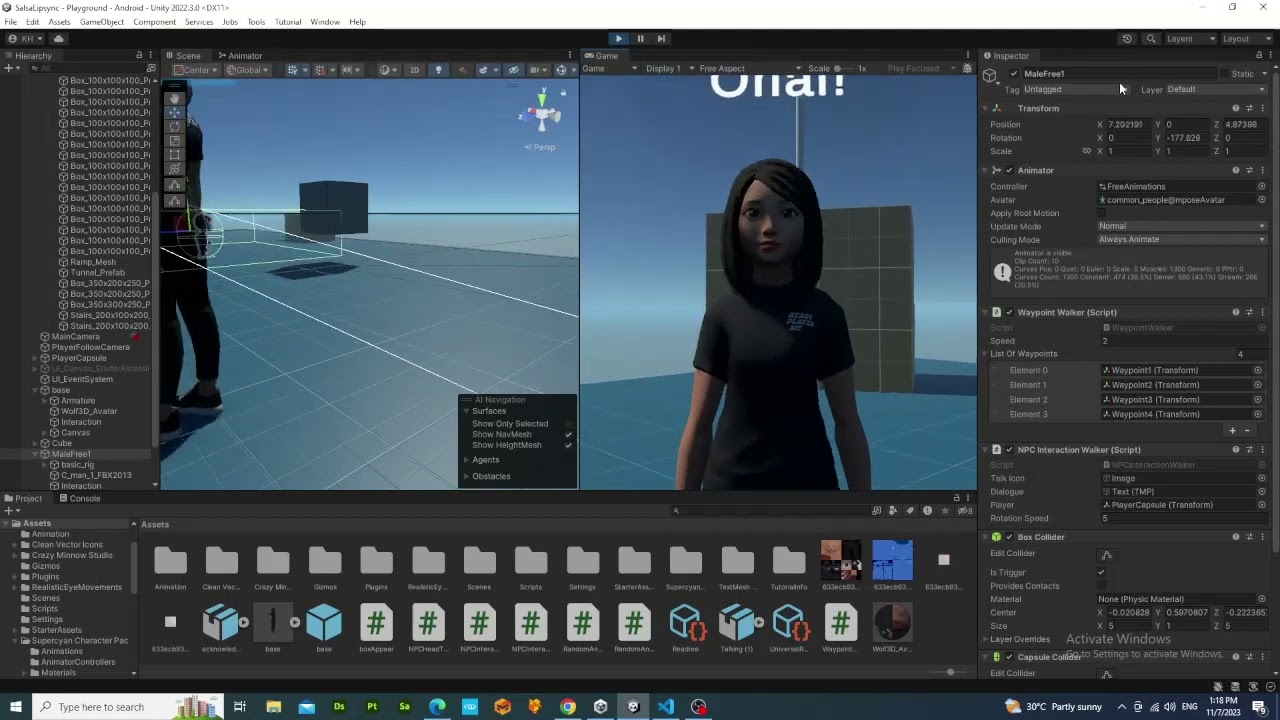Screen dimensions: 1280x720
Task: Select PlayerCapsule in the Hierarchy
Action: 78,358
